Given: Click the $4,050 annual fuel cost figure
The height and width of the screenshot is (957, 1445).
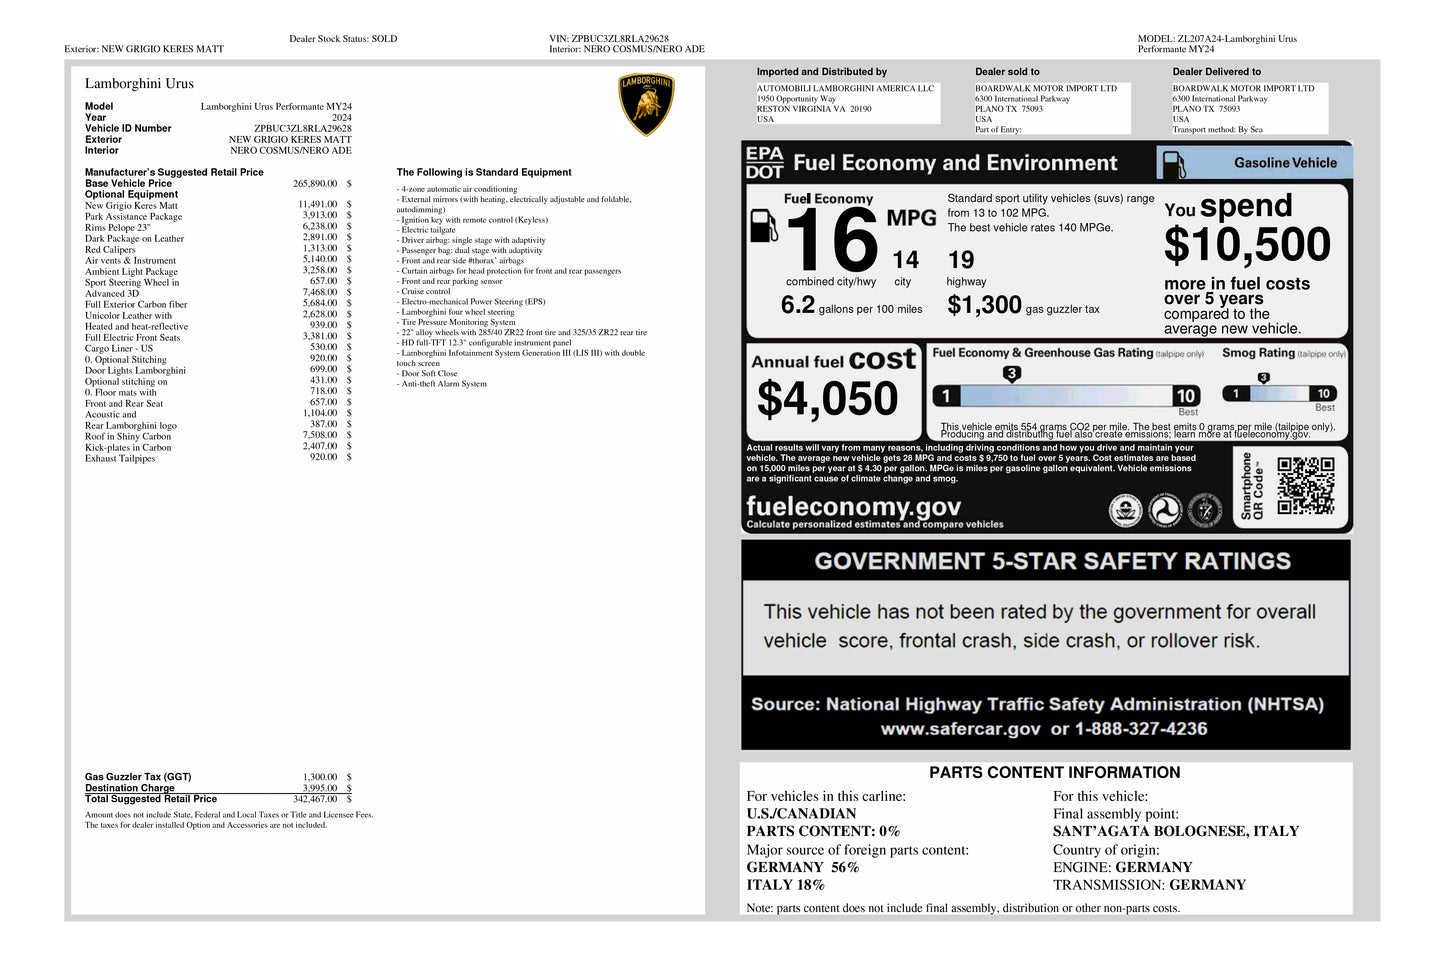Looking at the screenshot, I should click(x=827, y=400).
